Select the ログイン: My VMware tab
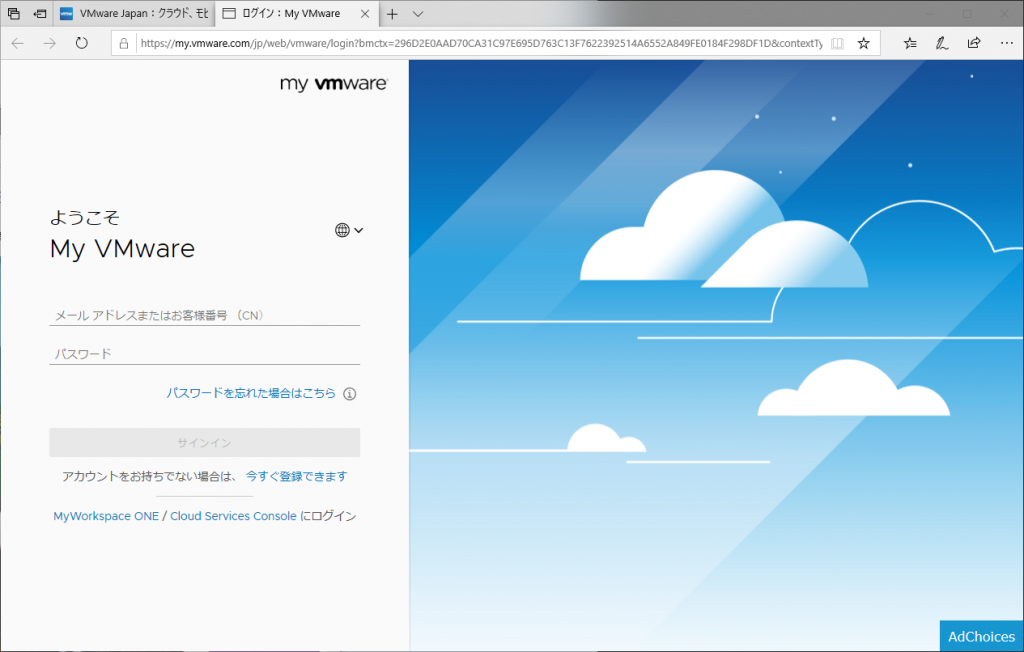 [x=291, y=14]
